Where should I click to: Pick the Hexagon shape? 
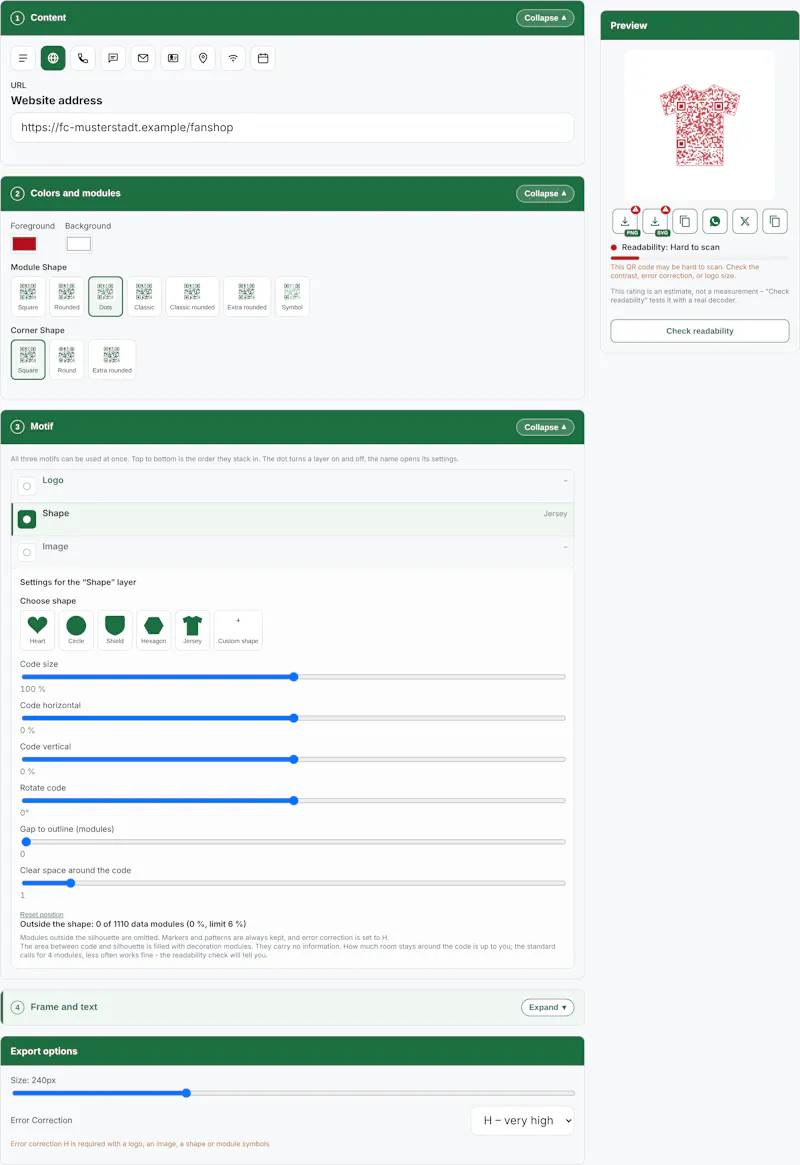click(153, 630)
